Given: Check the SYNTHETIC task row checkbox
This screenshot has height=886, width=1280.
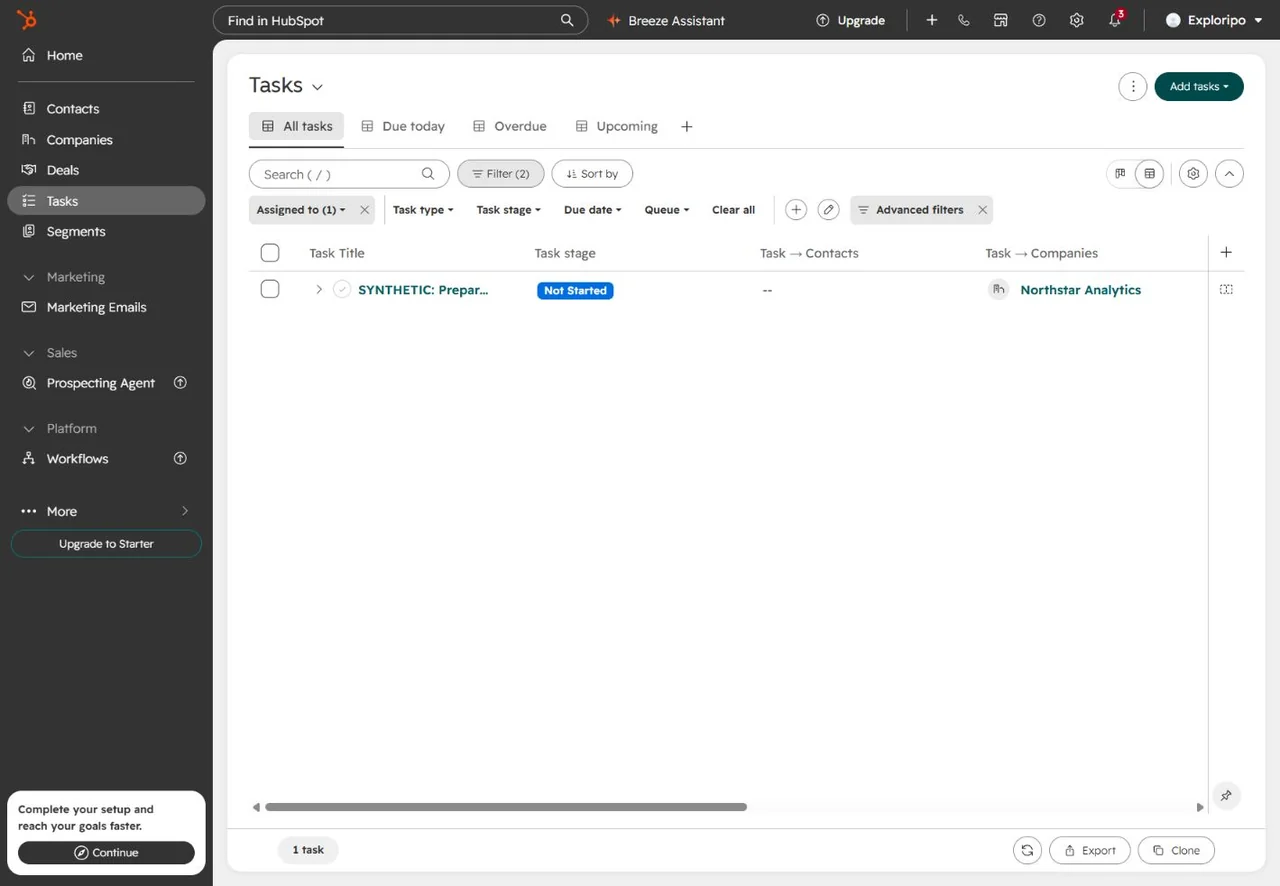Looking at the screenshot, I should 270,290.
